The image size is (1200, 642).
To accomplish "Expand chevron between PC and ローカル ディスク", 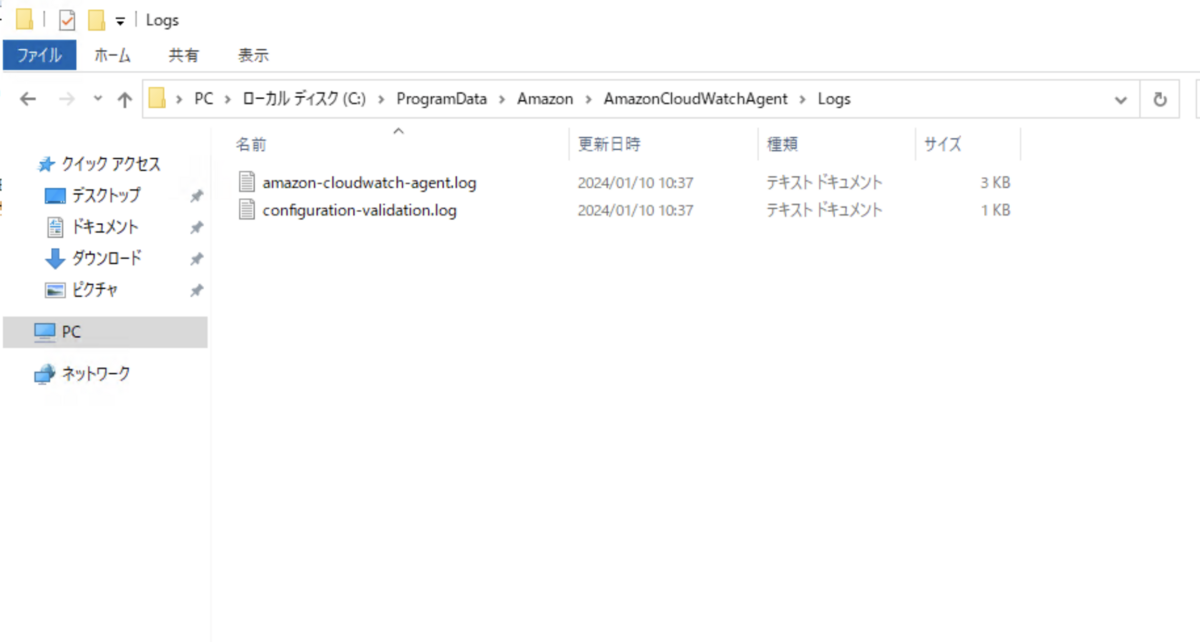I will point(228,99).
